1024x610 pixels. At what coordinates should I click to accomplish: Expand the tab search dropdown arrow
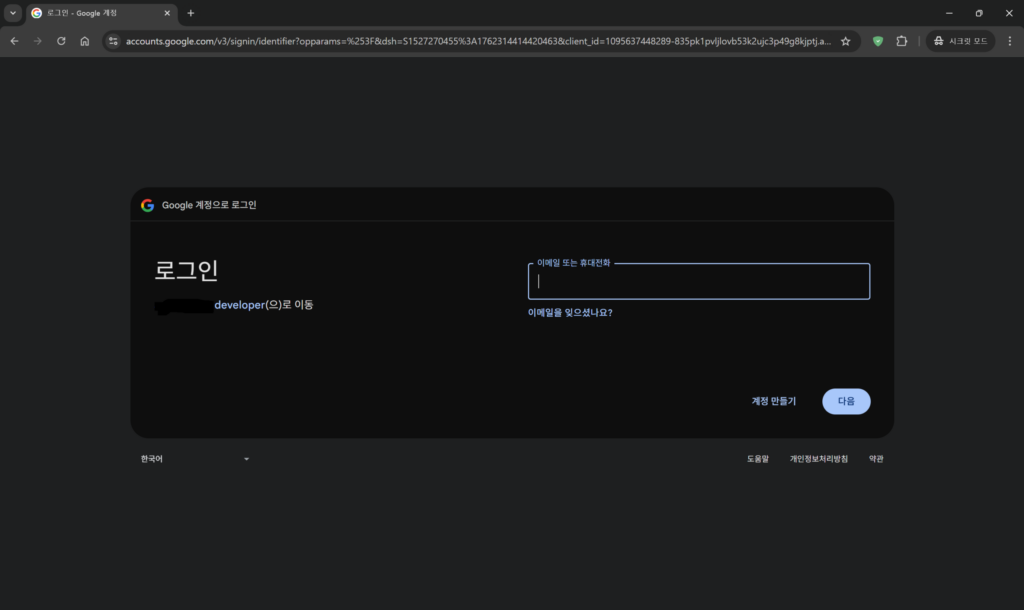[x=13, y=13]
